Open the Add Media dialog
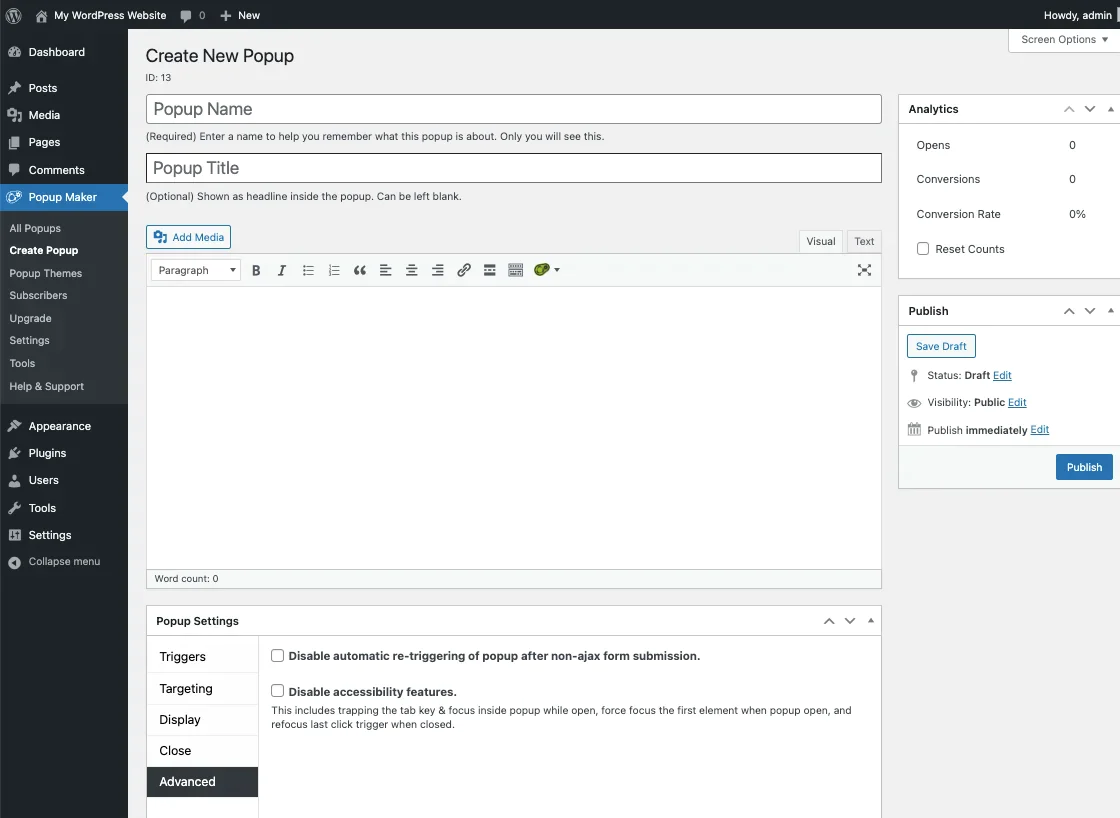This screenshot has width=1120, height=818. [x=188, y=237]
